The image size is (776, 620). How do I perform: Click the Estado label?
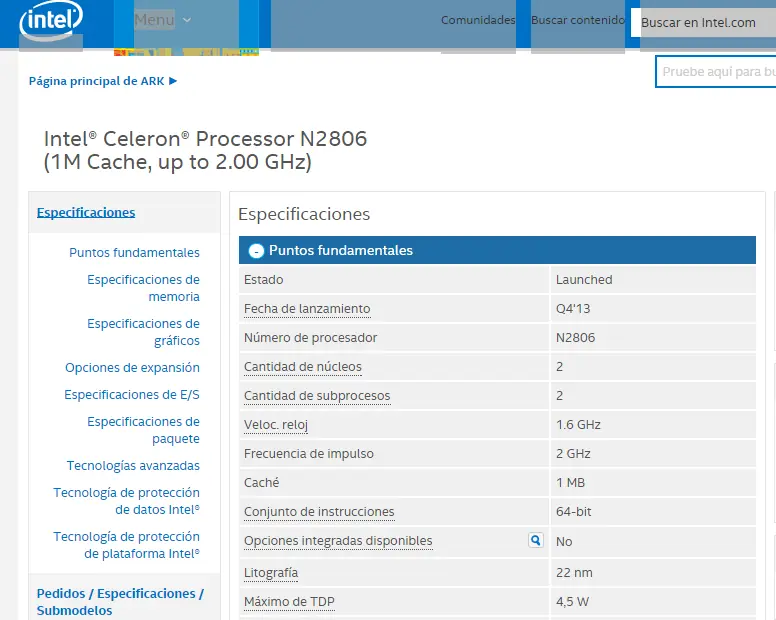point(263,280)
